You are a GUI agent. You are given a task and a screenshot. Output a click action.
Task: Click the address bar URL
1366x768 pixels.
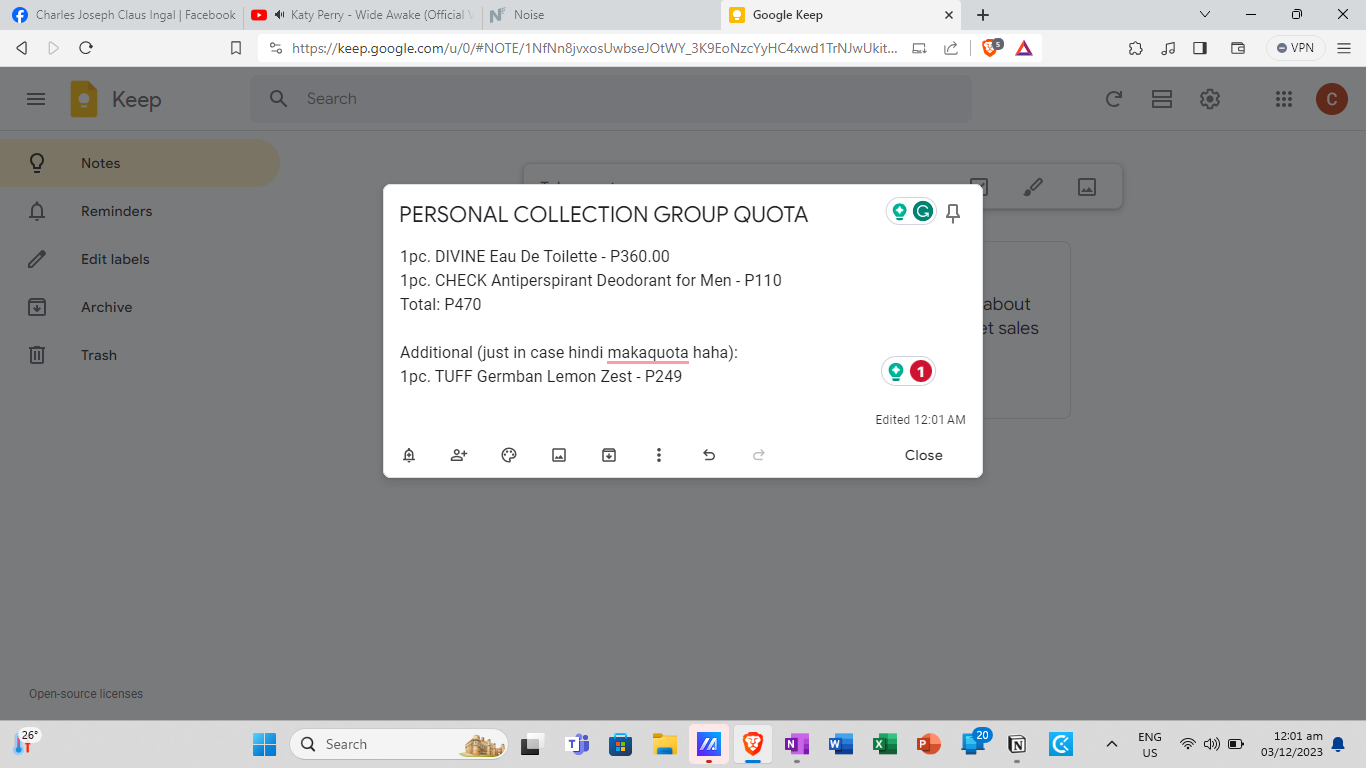click(x=594, y=47)
